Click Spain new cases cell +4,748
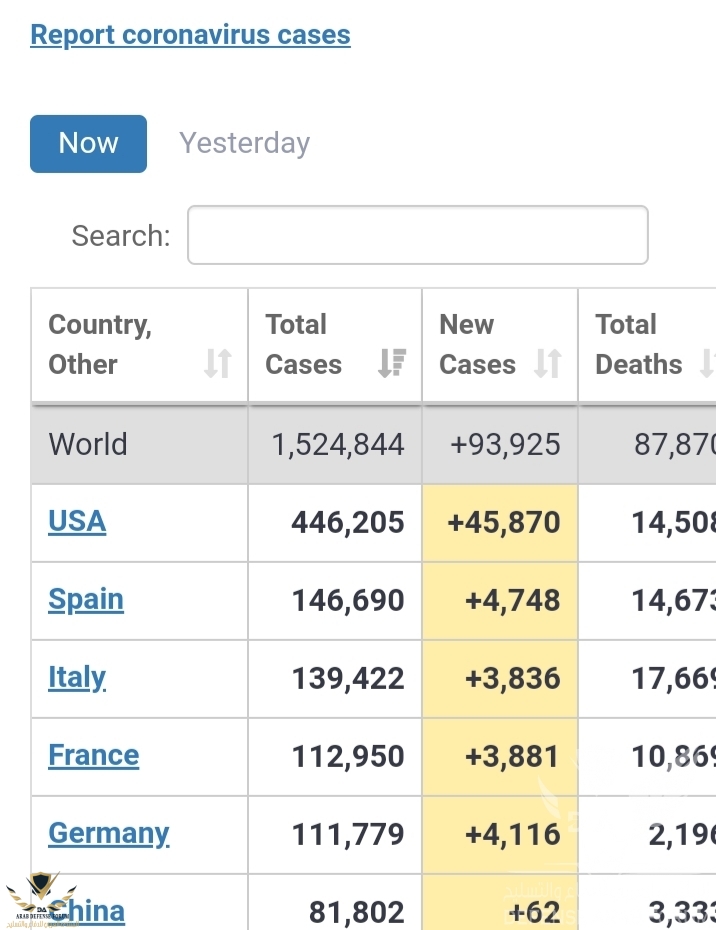This screenshot has height=930, width=716. click(512, 600)
